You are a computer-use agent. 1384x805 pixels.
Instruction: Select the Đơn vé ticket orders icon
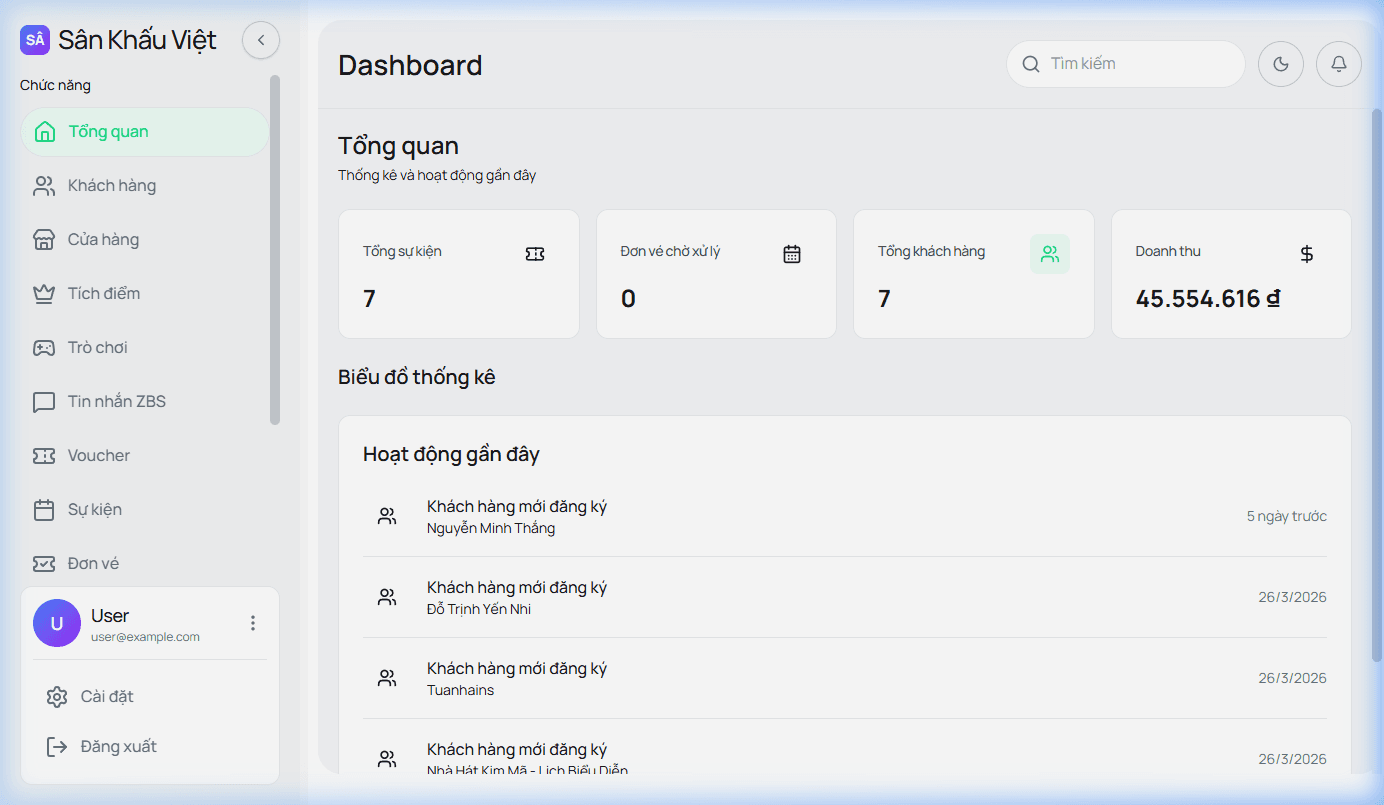coord(43,563)
